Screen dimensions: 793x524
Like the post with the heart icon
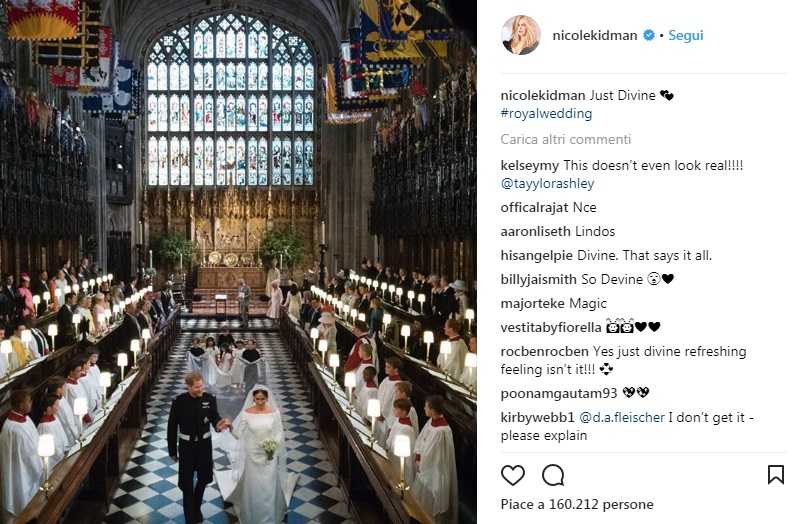[512, 475]
